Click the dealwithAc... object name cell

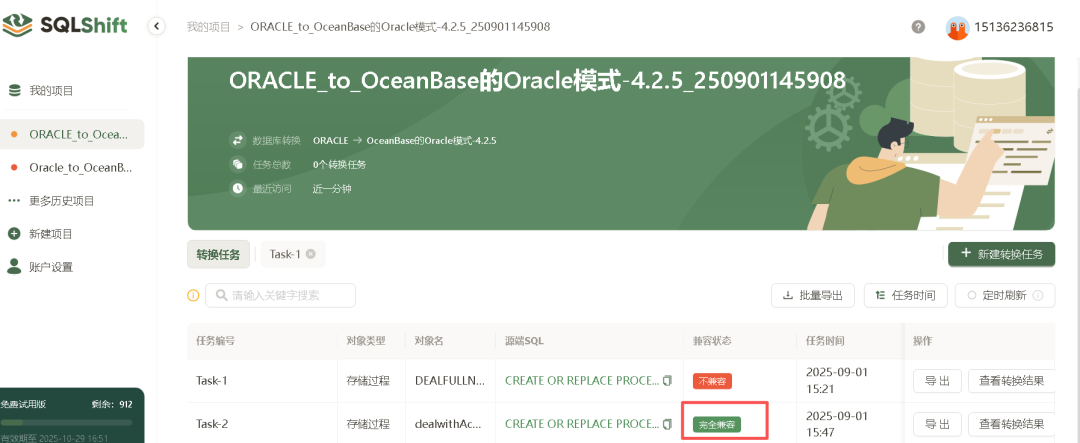click(450, 424)
